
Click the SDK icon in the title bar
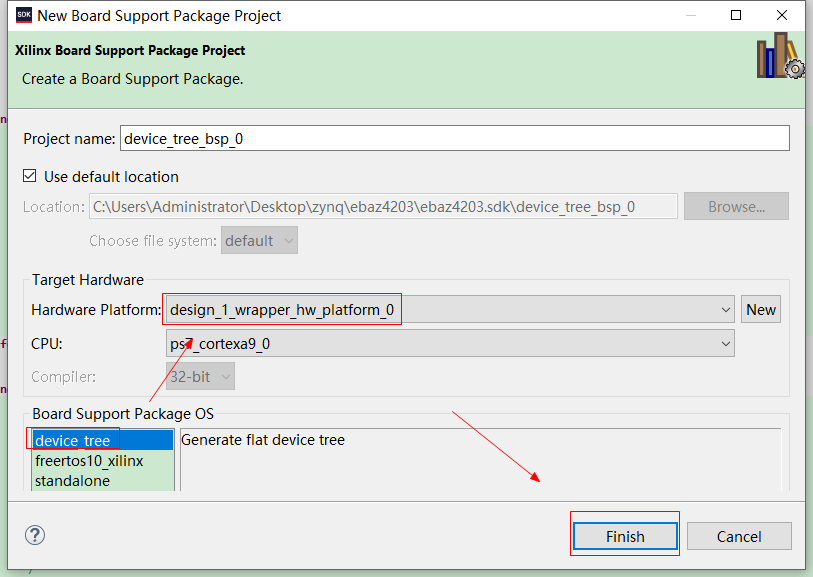(x=22, y=15)
